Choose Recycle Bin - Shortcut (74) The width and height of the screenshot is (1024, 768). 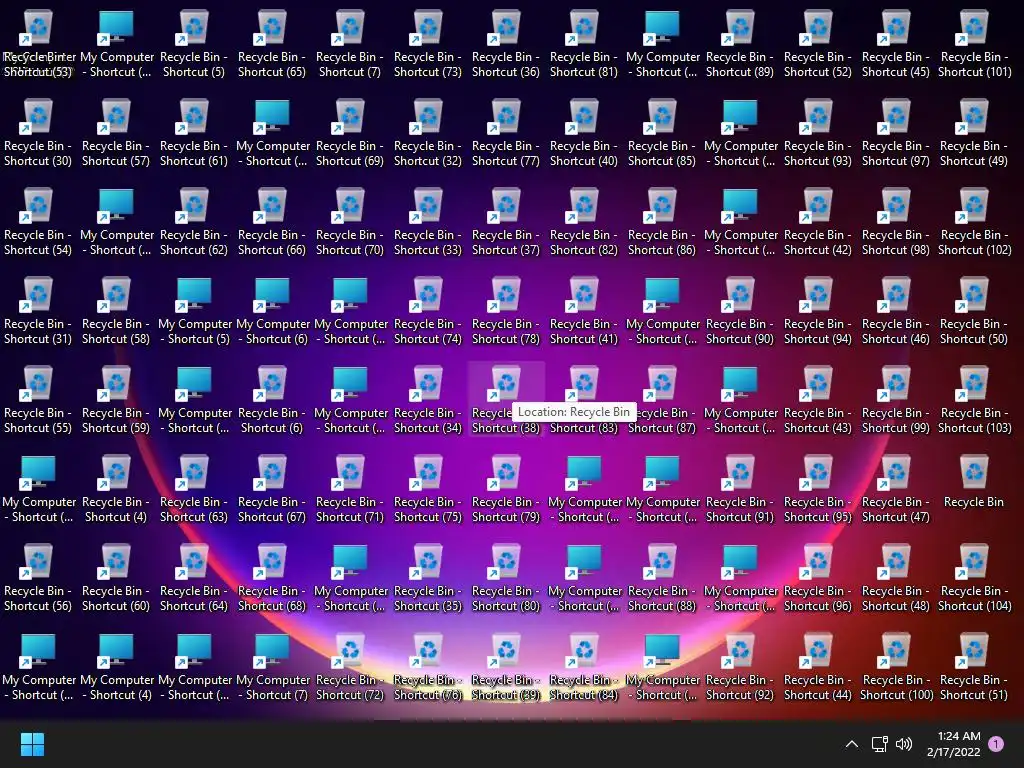428,312
